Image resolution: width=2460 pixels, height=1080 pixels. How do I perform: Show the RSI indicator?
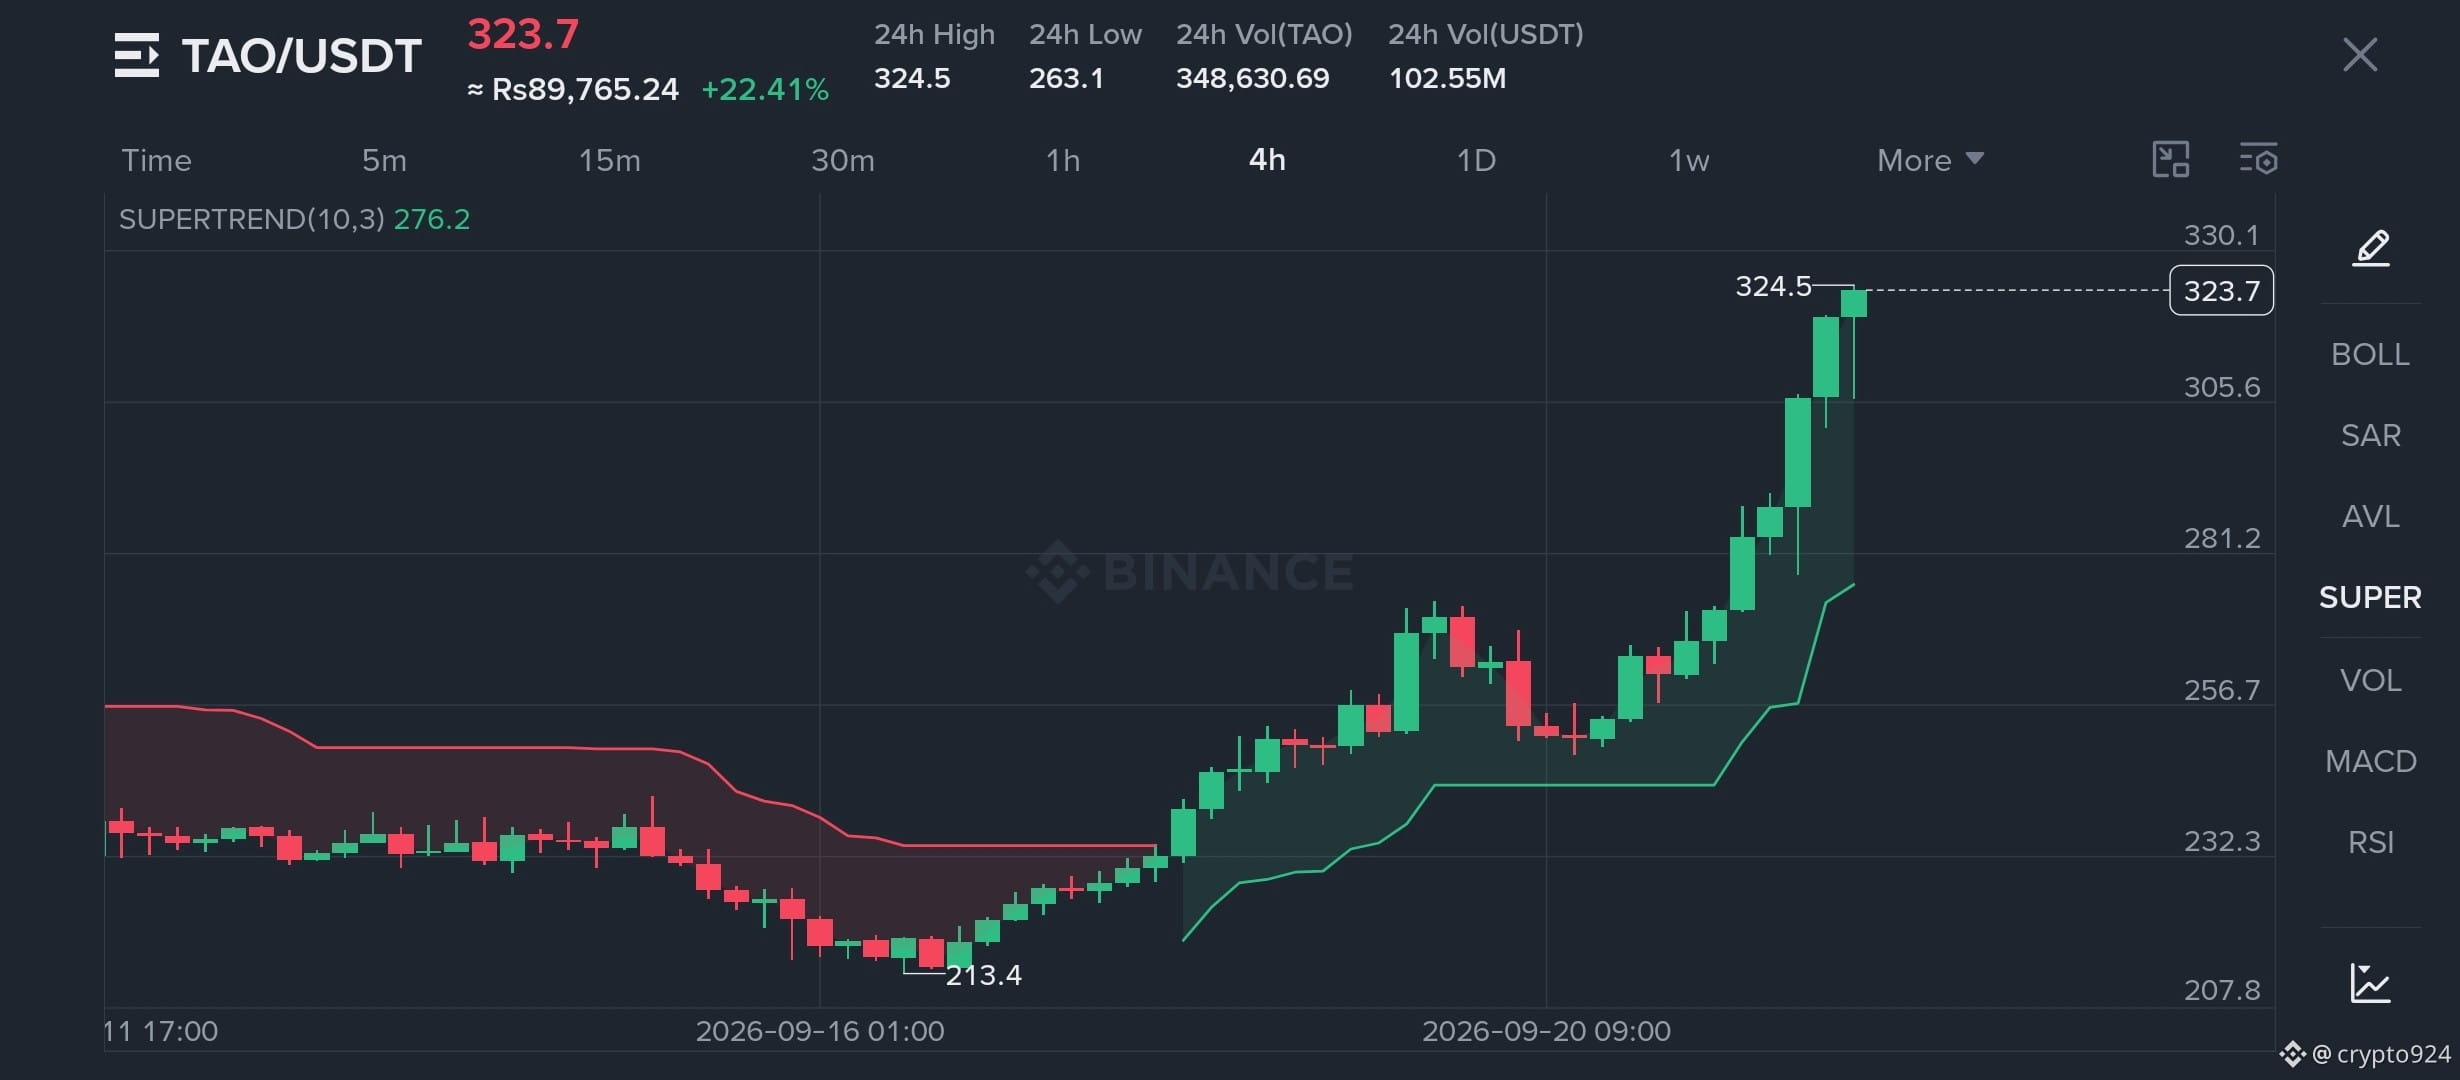2371,842
